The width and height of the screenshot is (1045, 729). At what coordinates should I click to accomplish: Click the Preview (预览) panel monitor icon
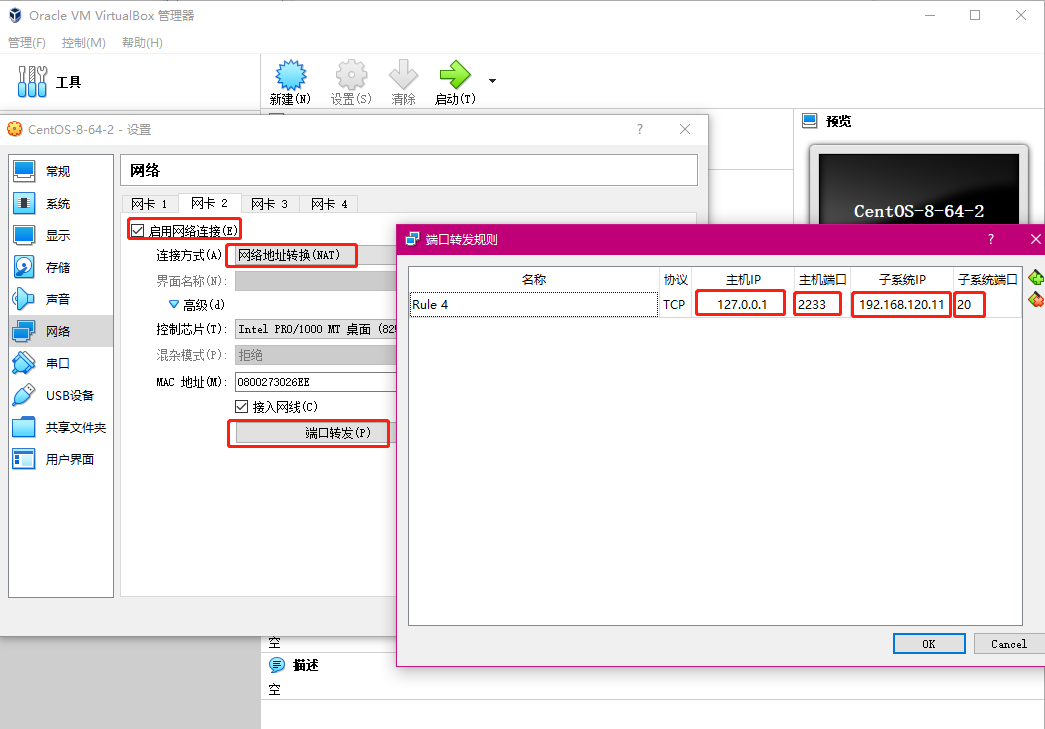pos(810,121)
